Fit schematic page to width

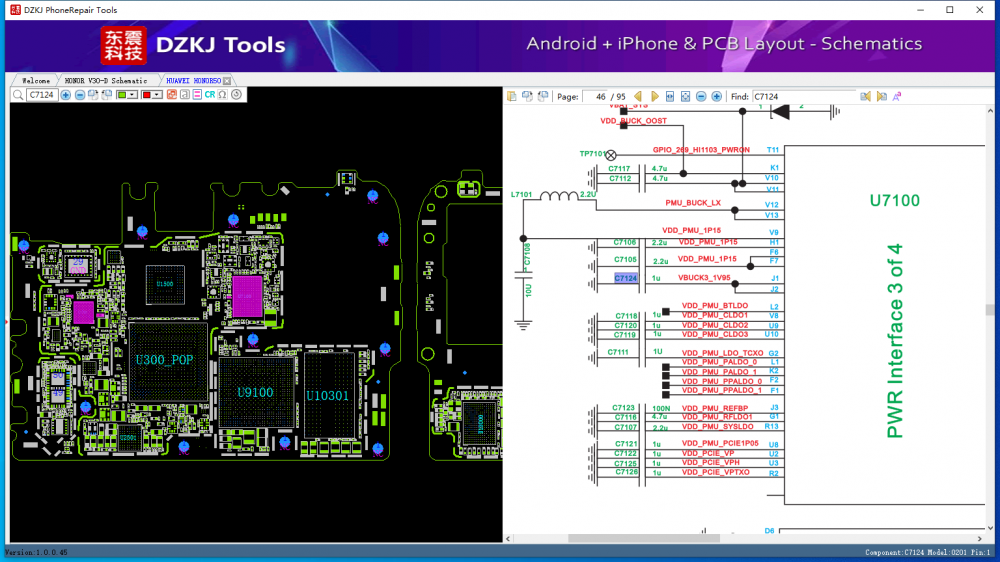click(x=670, y=96)
